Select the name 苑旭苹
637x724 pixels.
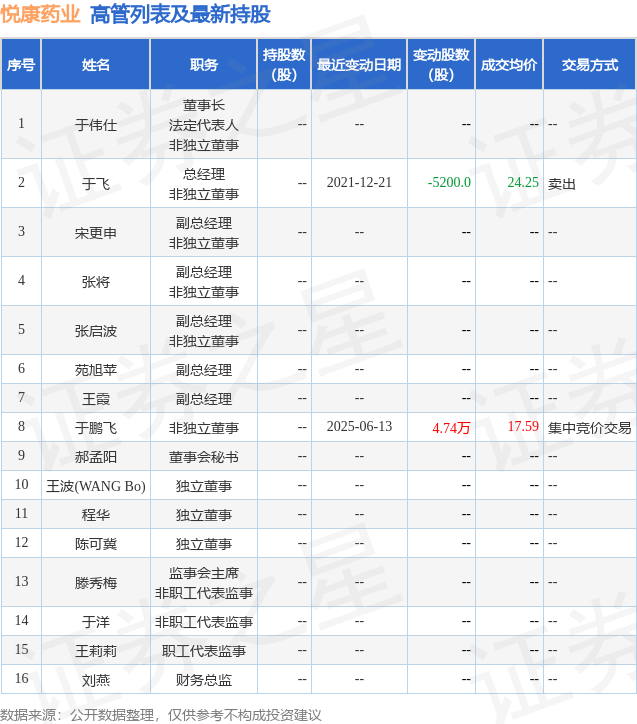point(96,370)
